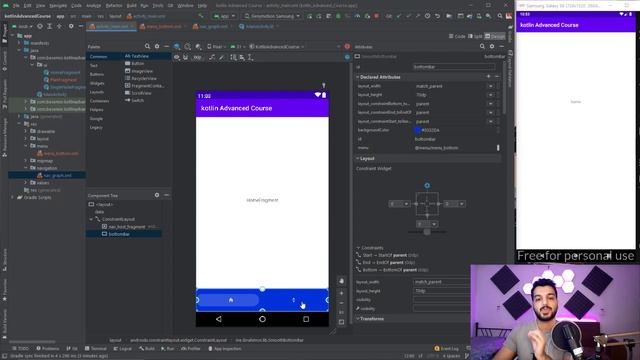Expand the Transforms section
640x360 pixels.
tap(358, 318)
